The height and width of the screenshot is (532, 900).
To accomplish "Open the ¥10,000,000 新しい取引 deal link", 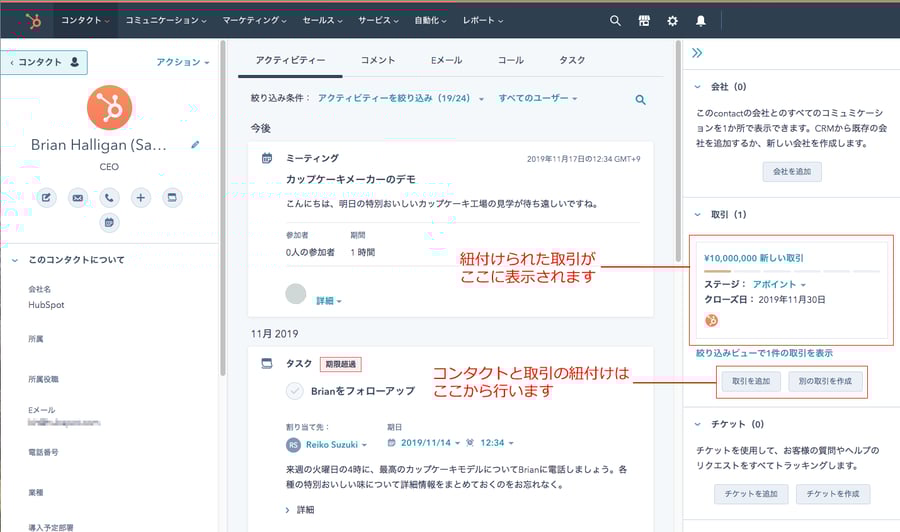I will (754, 258).
